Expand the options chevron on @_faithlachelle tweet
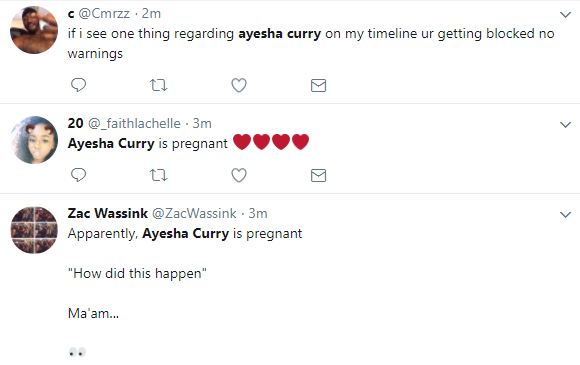 tap(566, 125)
